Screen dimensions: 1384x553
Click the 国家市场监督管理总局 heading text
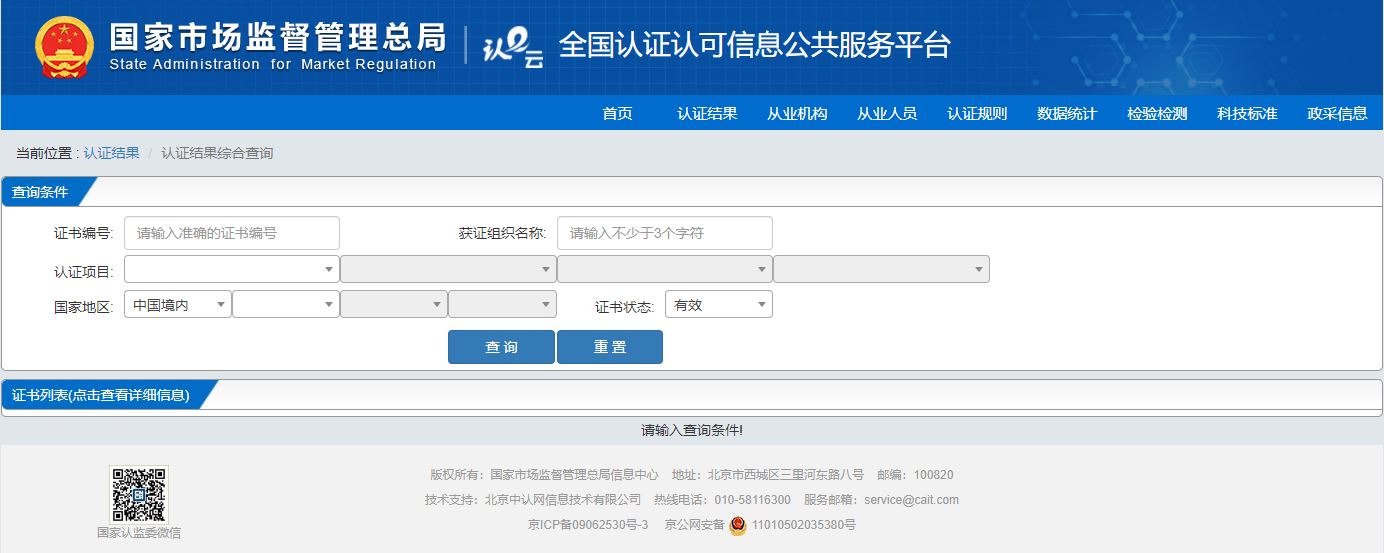[x=277, y=36]
